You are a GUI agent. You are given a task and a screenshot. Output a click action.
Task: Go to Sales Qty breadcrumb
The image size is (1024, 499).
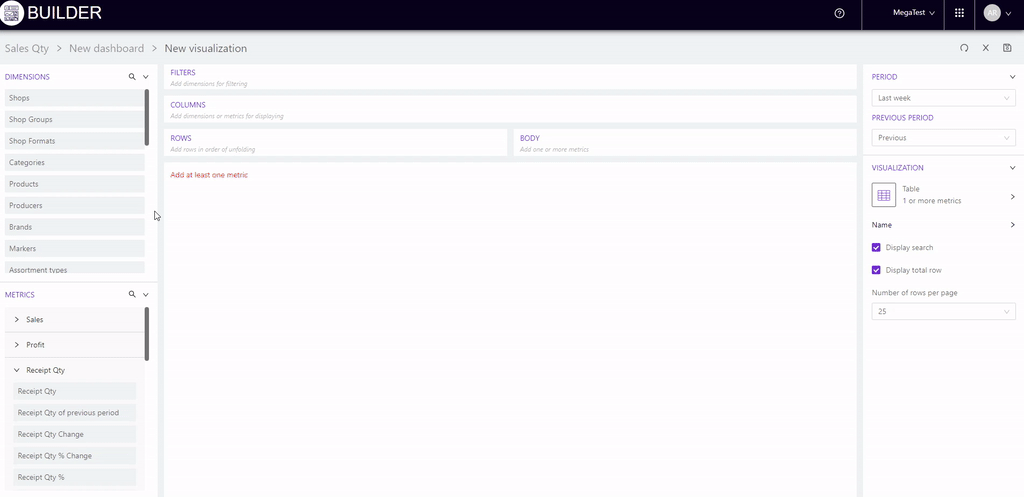click(27, 48)
